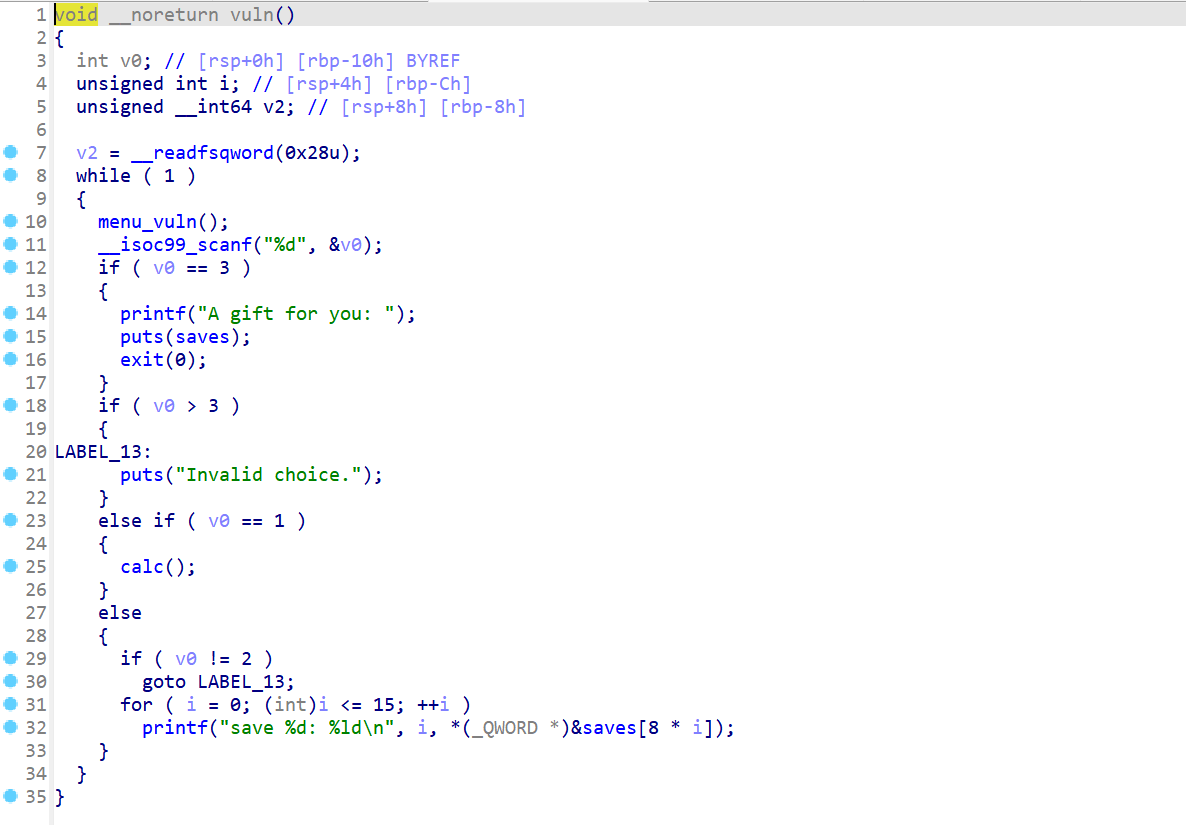Select the "Invalid choice." string literal

tap(272, 475)
